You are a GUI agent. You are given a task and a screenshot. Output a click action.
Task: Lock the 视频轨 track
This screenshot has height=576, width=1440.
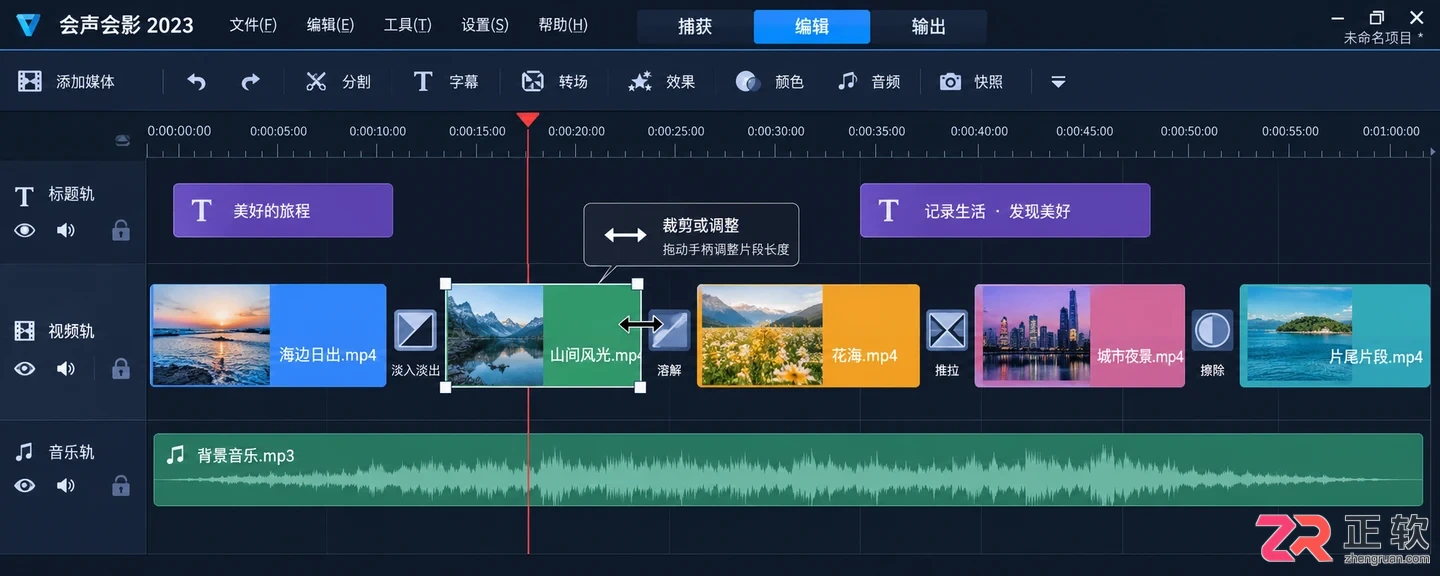[x=121, y=368]
